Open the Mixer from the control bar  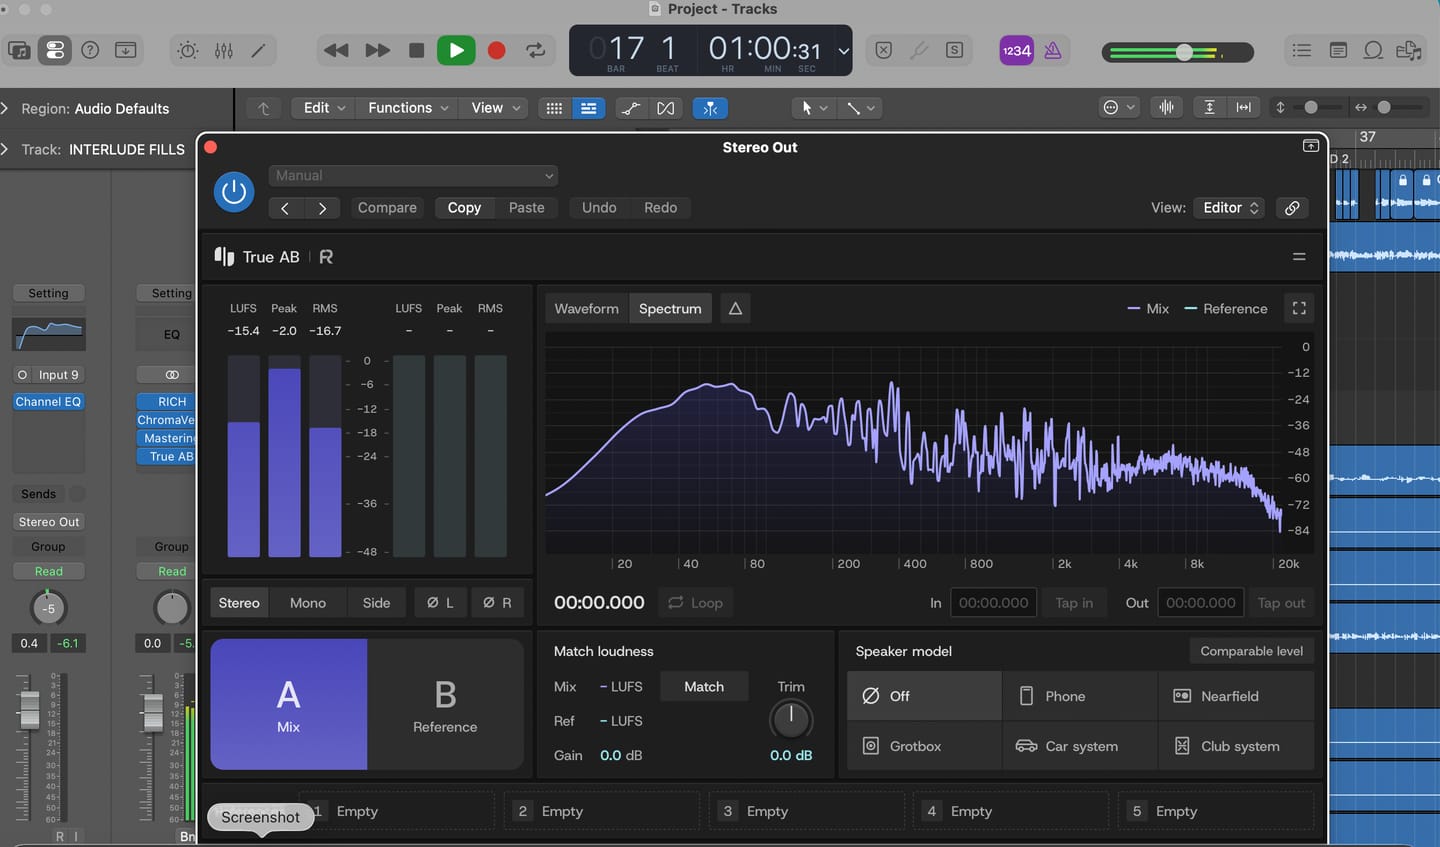point(223,50)
